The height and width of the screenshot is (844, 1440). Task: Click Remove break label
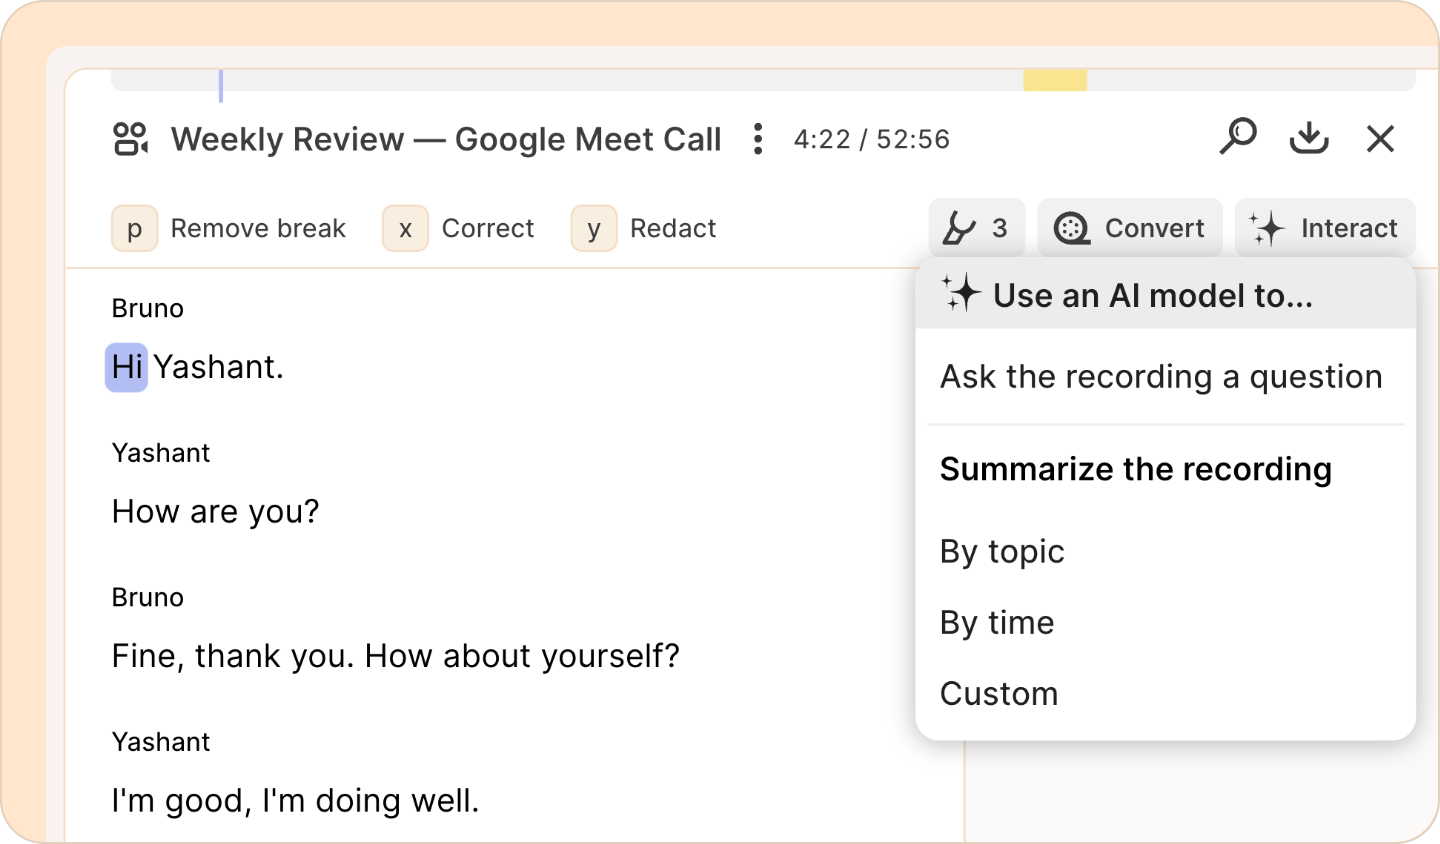coord(258,228)
